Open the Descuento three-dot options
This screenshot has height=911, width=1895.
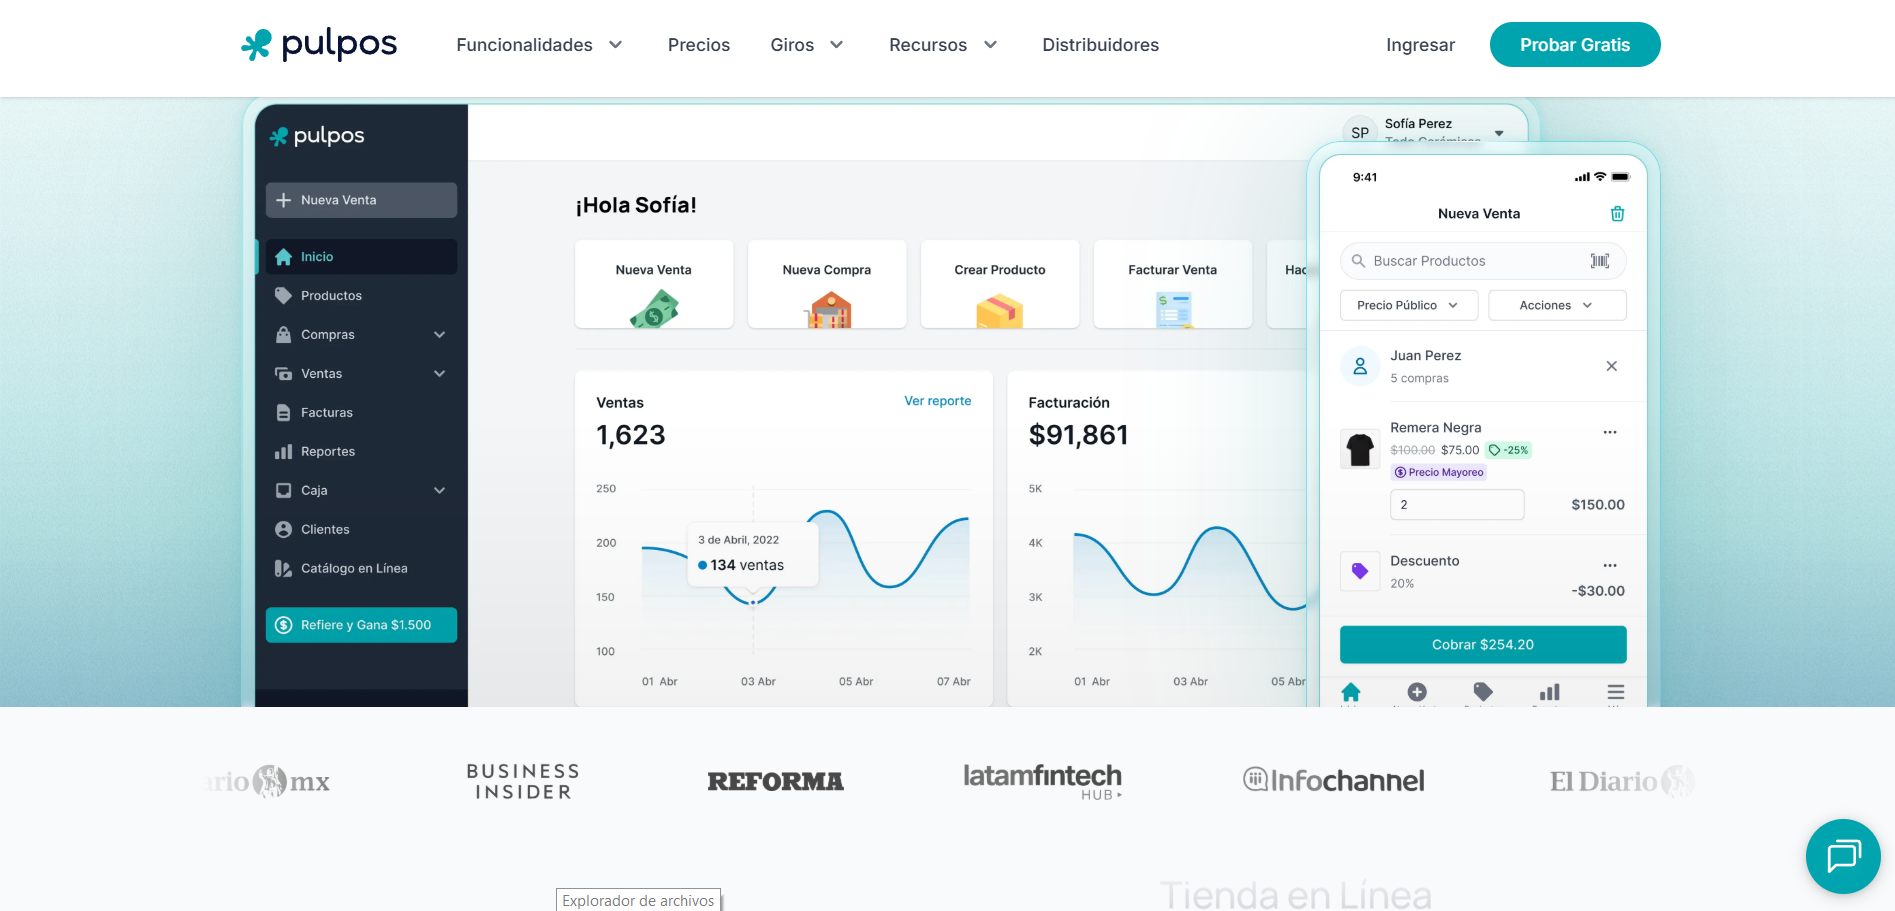1609,565
